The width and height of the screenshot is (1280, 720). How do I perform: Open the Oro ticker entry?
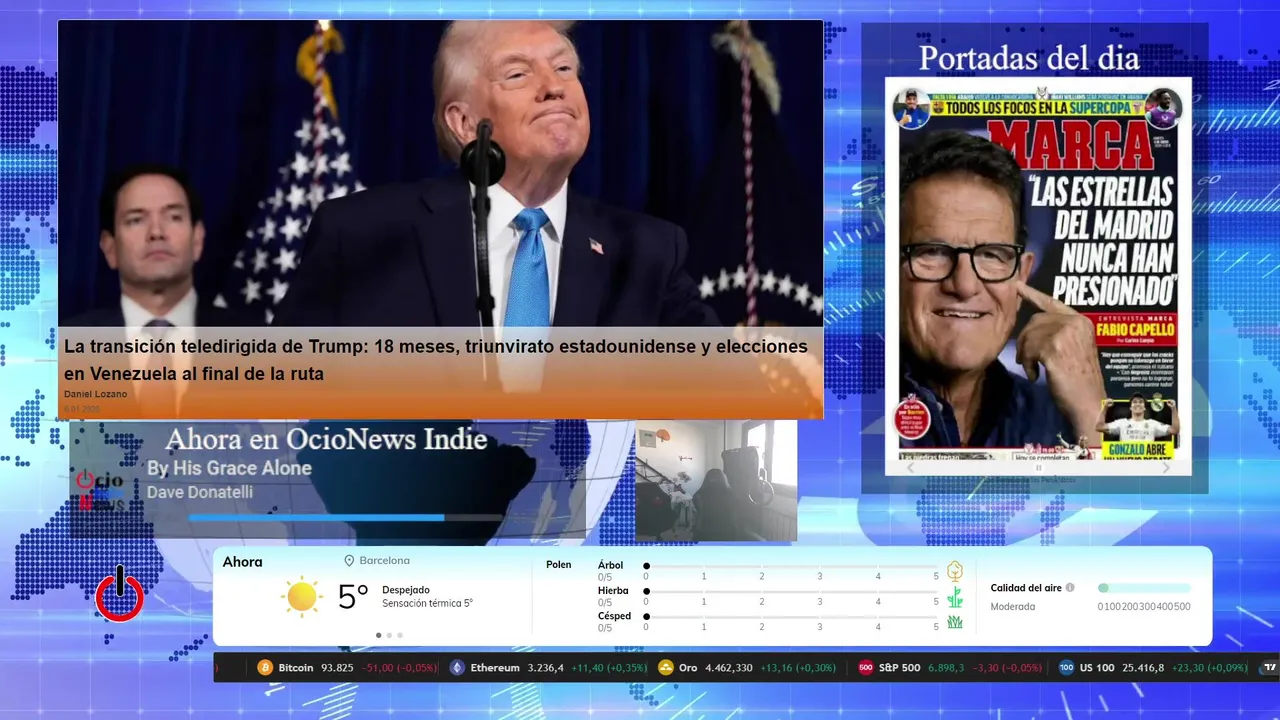747,668
